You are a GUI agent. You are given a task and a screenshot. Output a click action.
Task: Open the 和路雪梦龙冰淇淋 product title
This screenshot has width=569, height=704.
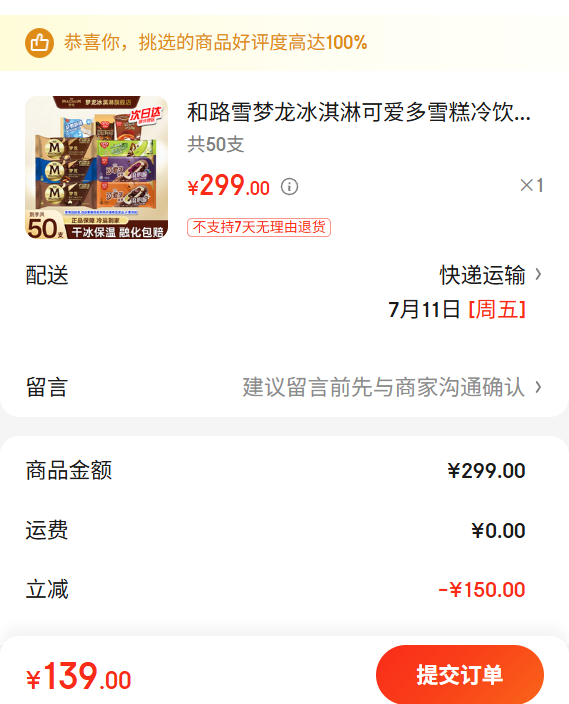[x=358, y=112]
